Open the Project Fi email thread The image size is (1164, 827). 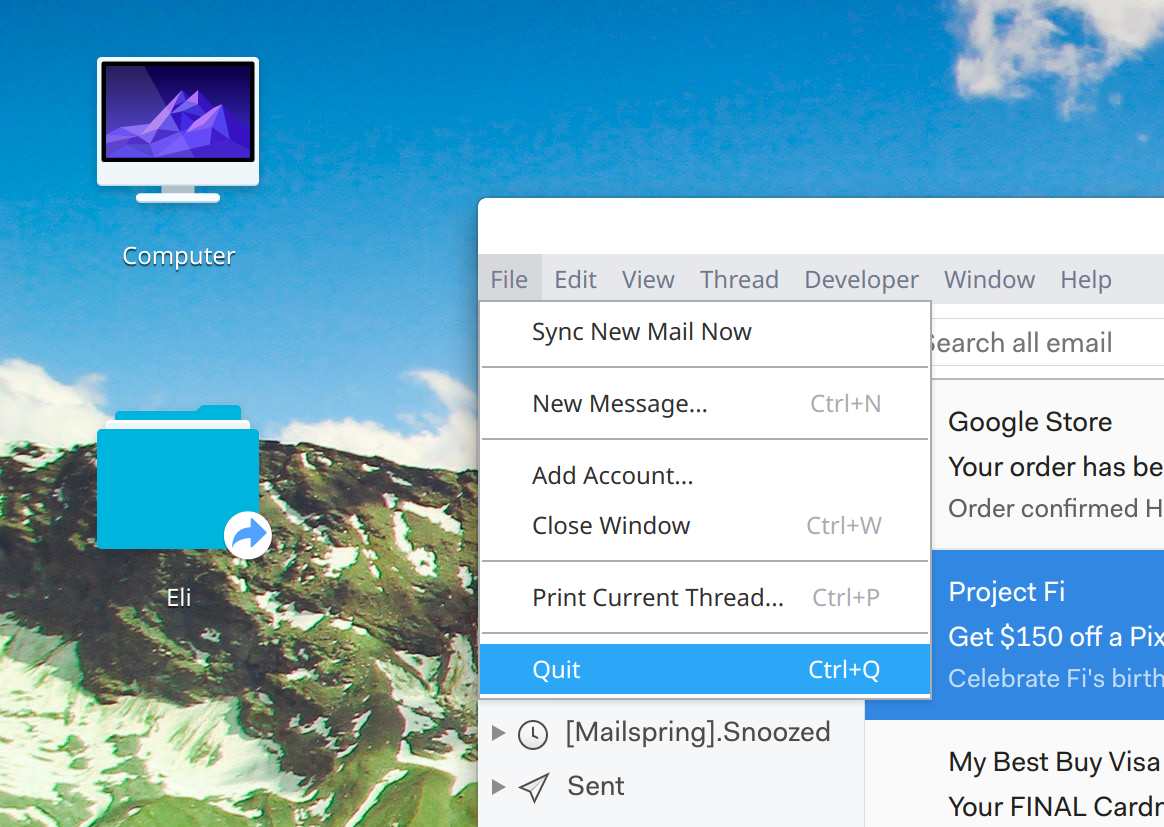point(1048,635)
